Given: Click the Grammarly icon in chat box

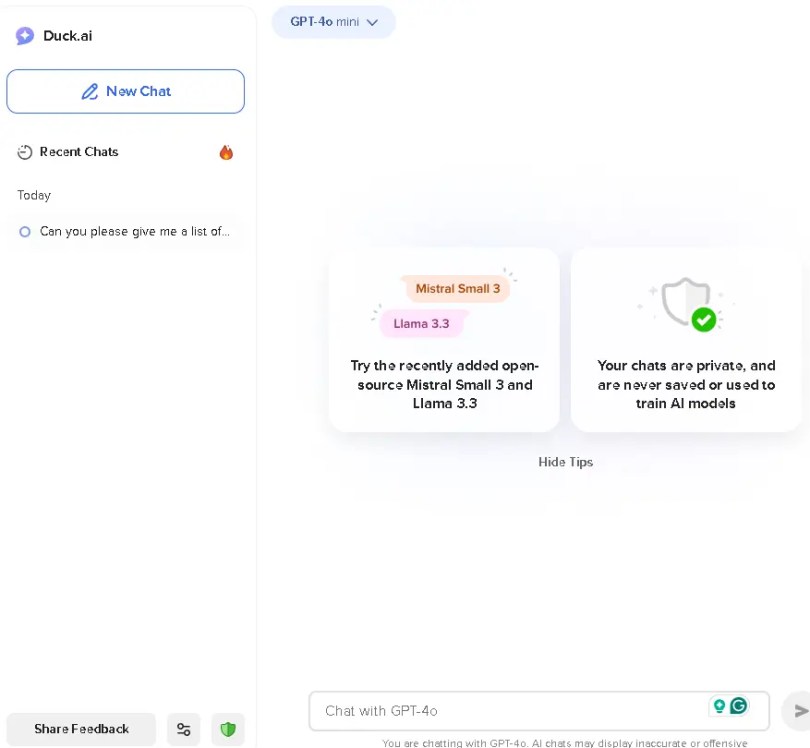Looking at the screenshot, I should pos(739,705).
